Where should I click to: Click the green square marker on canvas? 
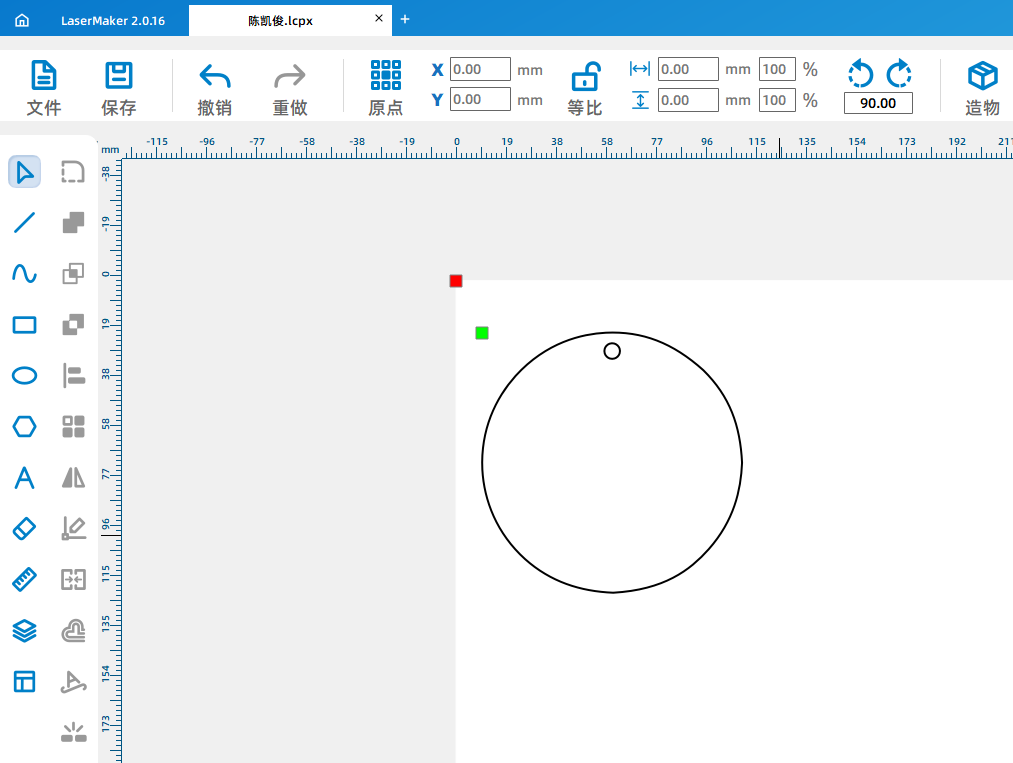482,333
